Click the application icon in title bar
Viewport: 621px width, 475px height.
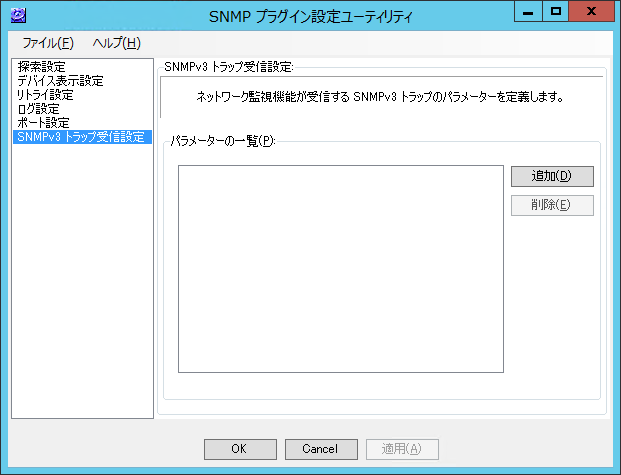18,16
